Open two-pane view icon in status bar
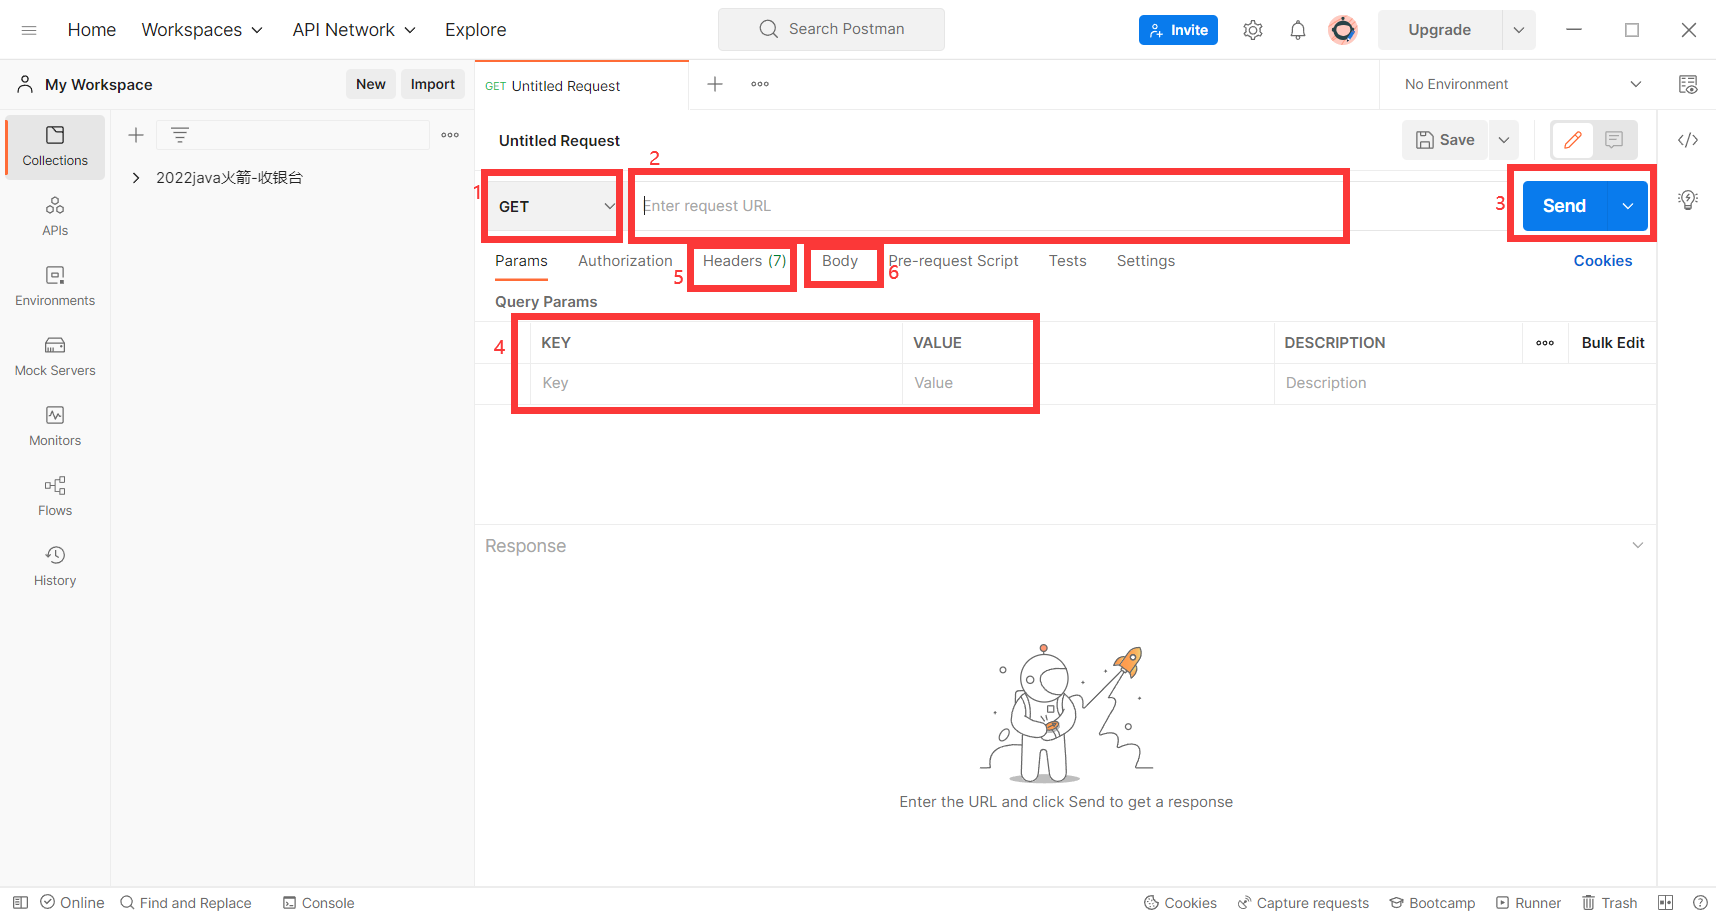The image size is (1716, 916). point(1665,902)
